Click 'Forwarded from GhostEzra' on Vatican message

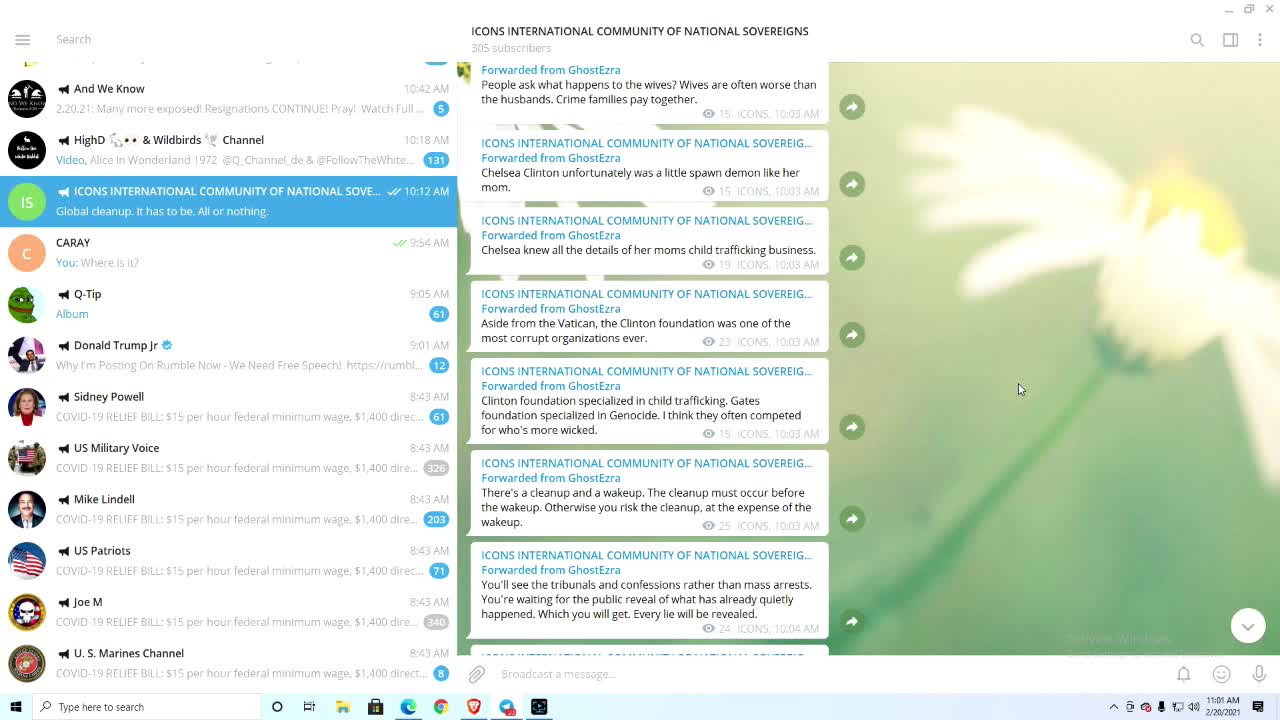551,309
